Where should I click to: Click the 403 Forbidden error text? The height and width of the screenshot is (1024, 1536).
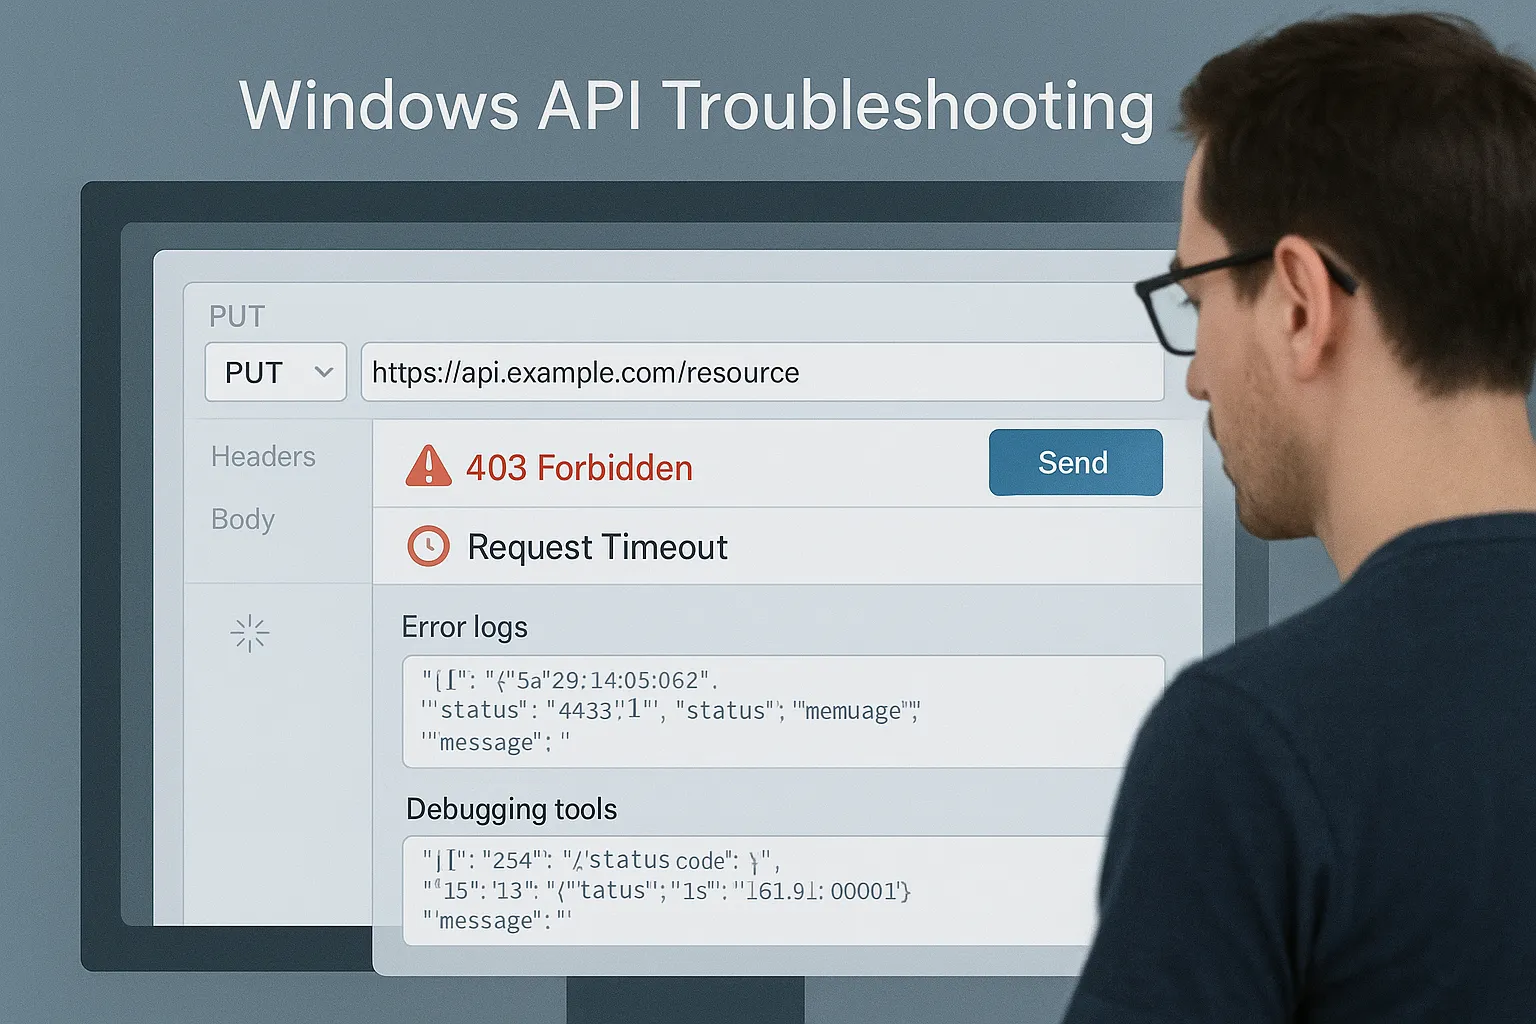coord(579,468)
